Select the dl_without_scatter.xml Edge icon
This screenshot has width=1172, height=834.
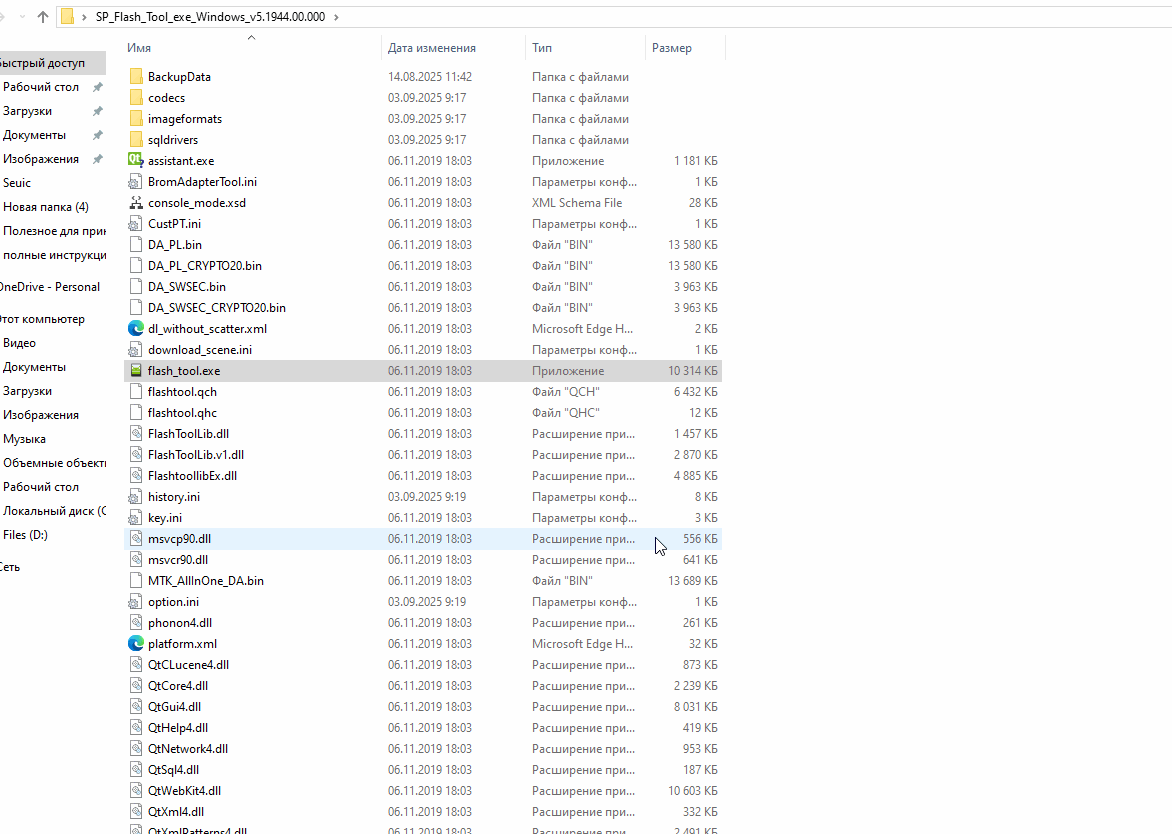136,329
